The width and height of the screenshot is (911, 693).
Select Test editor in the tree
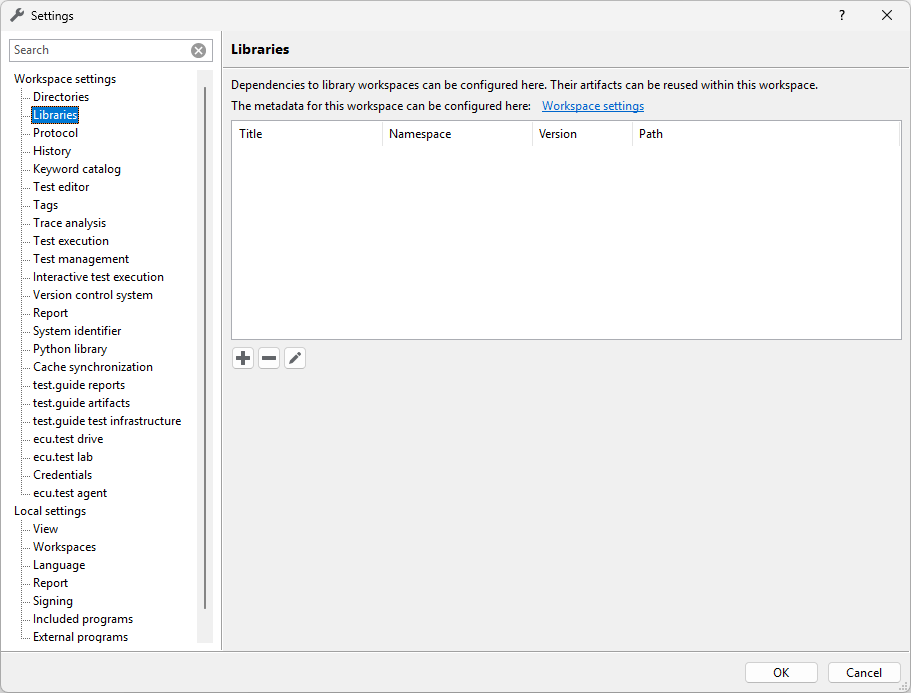pyautogui.click(x=61, y=187)
